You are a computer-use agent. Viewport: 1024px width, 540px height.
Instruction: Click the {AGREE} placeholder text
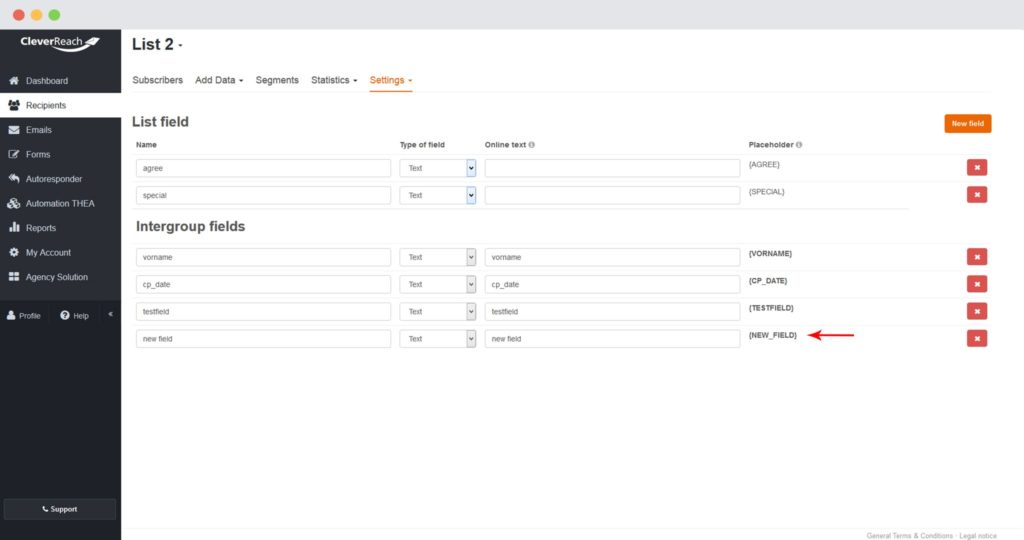click(x=764, y=165)
